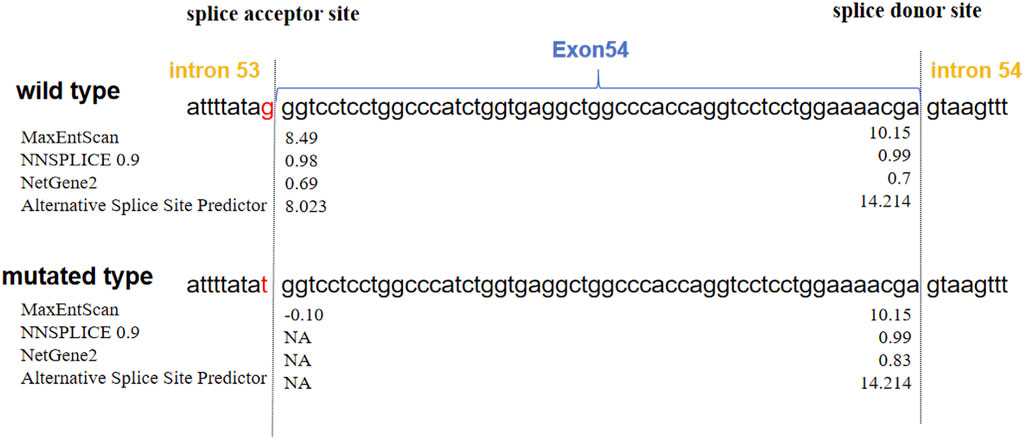
Task: Click the "splice donor site" heading
Action: 908,12
